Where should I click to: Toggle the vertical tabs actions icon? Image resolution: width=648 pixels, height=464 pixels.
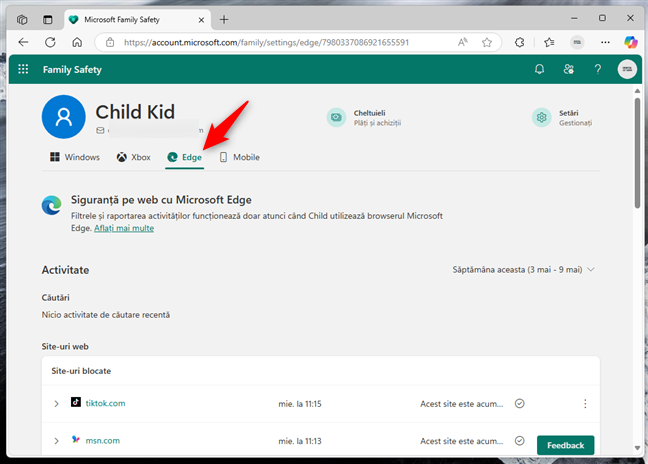tap(48, 19)
